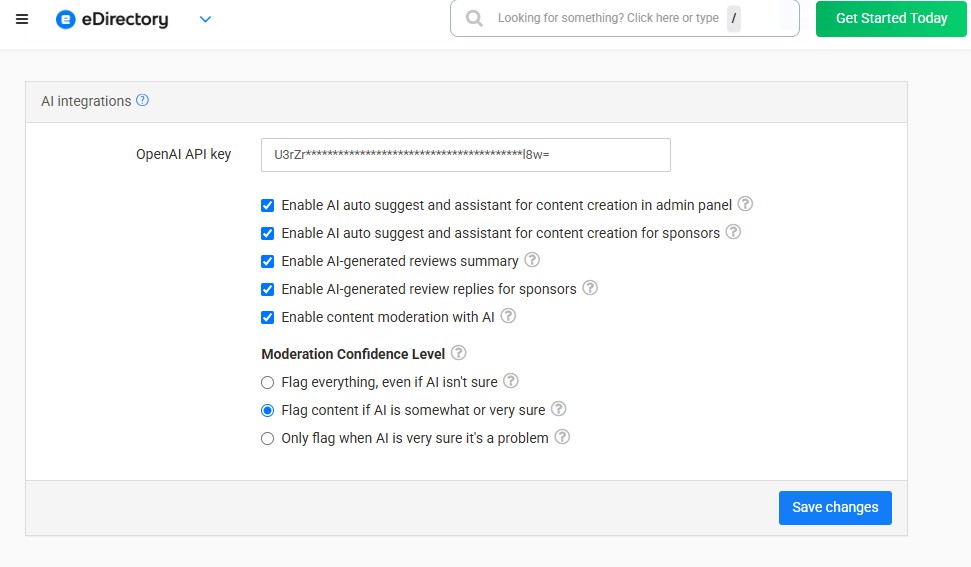
Task: Click the search magnifier icon
Action: [474, 18]
